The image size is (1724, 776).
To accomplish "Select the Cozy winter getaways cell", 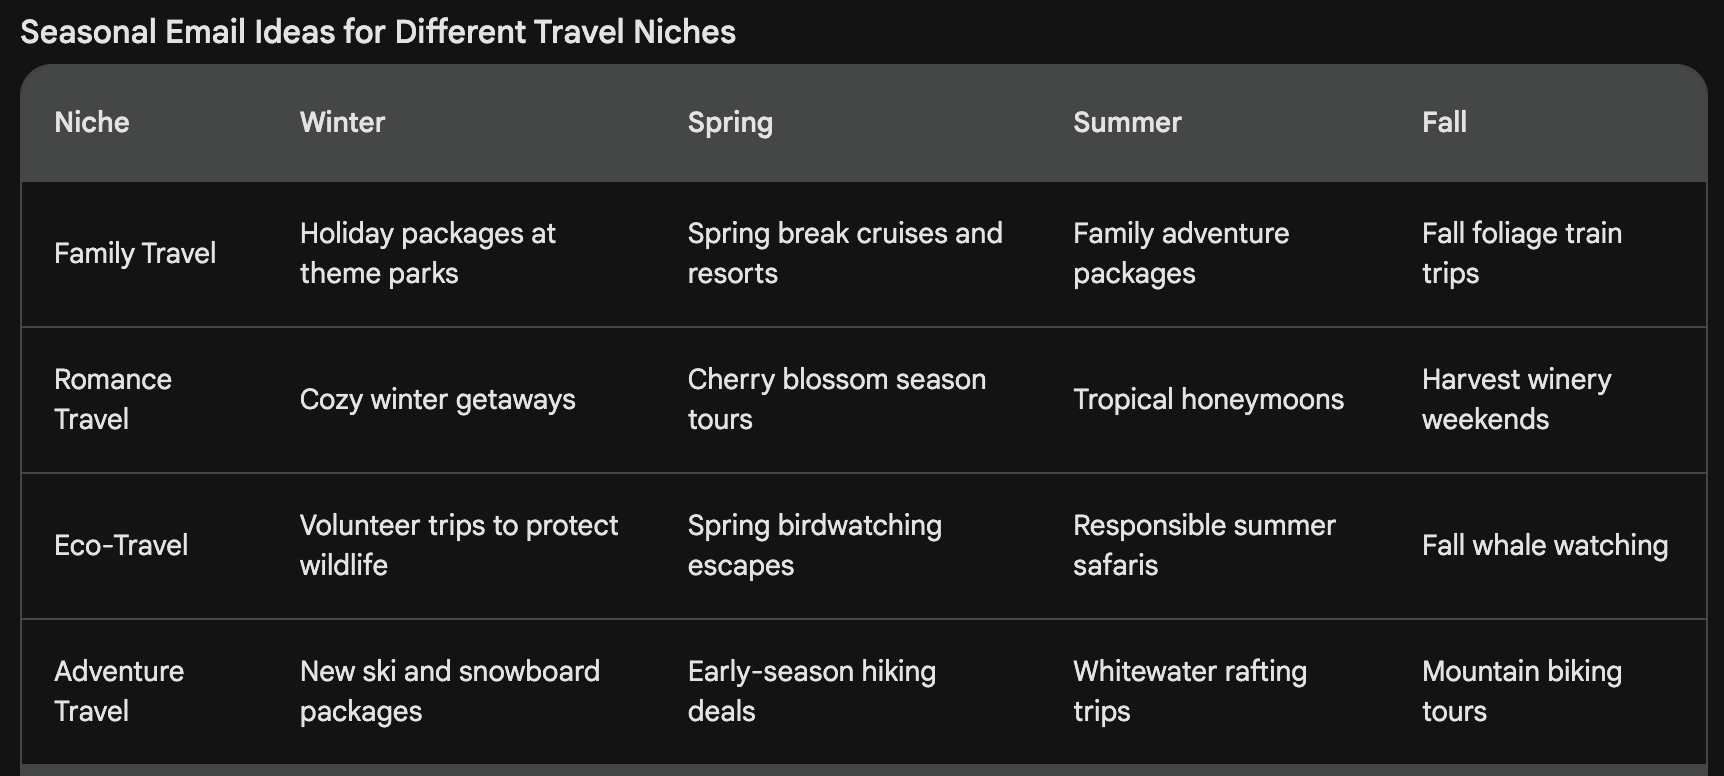I will [438, 399].
